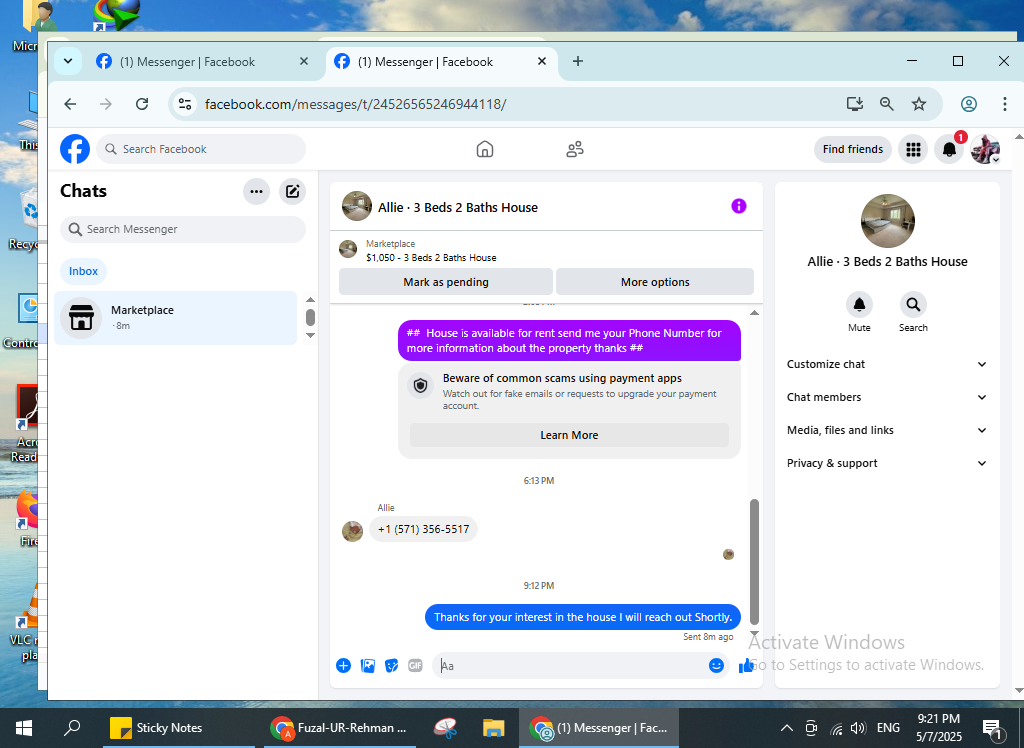Select the Inbox filter tab
Viewport: 1024px width, 748px height.
(x=84, y=271)
